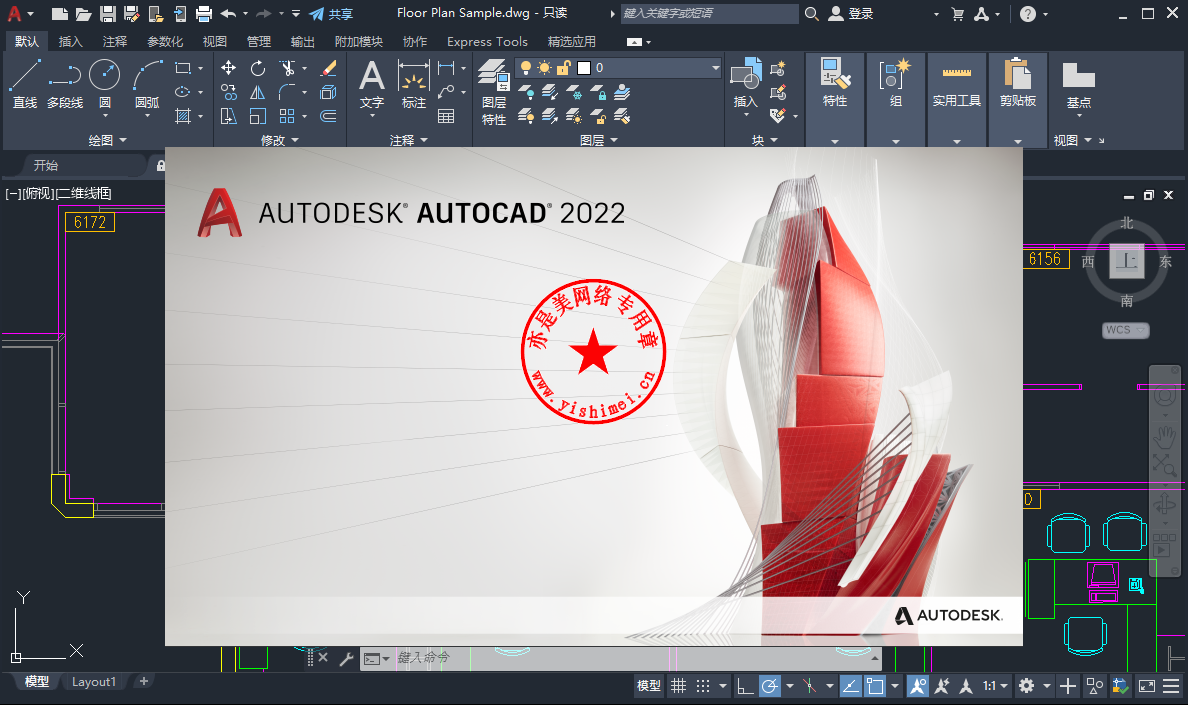Undo the last action with Undo arrow
1188x705 pixels.
(x=228, y=14)
